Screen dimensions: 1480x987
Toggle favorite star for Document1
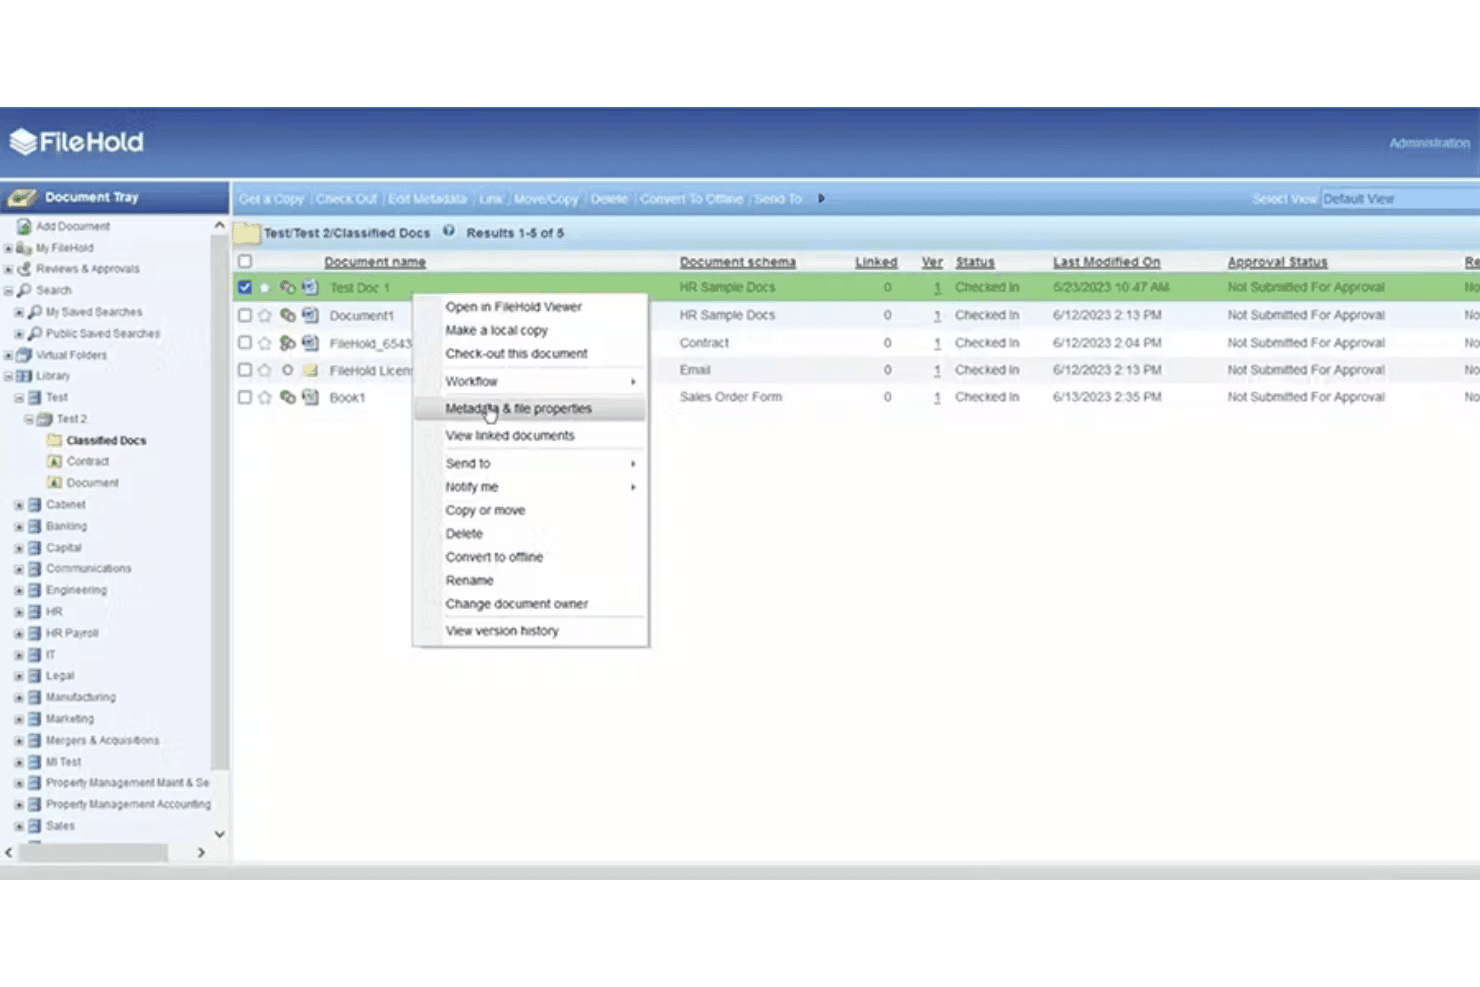(265, 315)
